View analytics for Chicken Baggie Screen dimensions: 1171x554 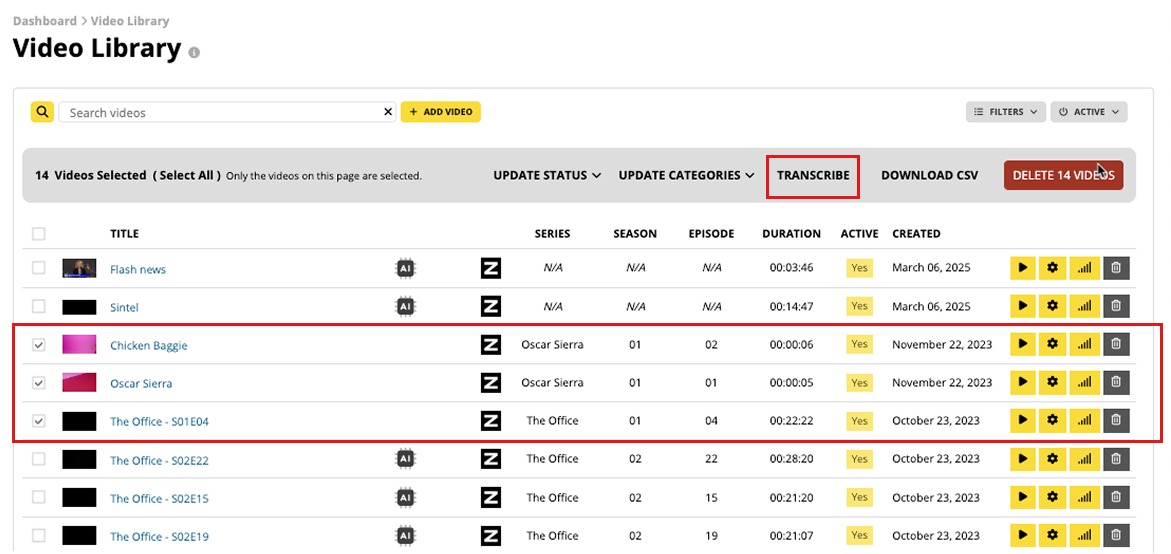pyautogui.click(x=1084, y=344)
